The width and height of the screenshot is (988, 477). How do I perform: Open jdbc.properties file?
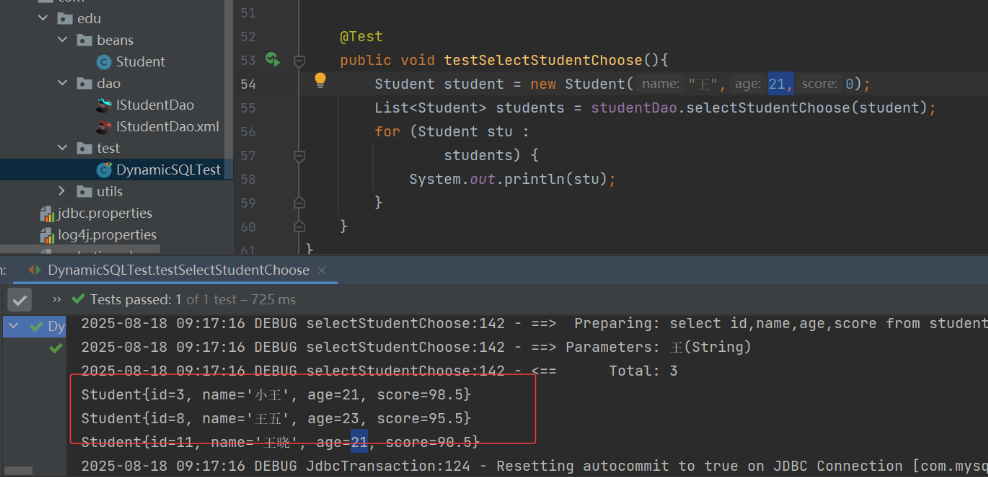tap(105, 213)
